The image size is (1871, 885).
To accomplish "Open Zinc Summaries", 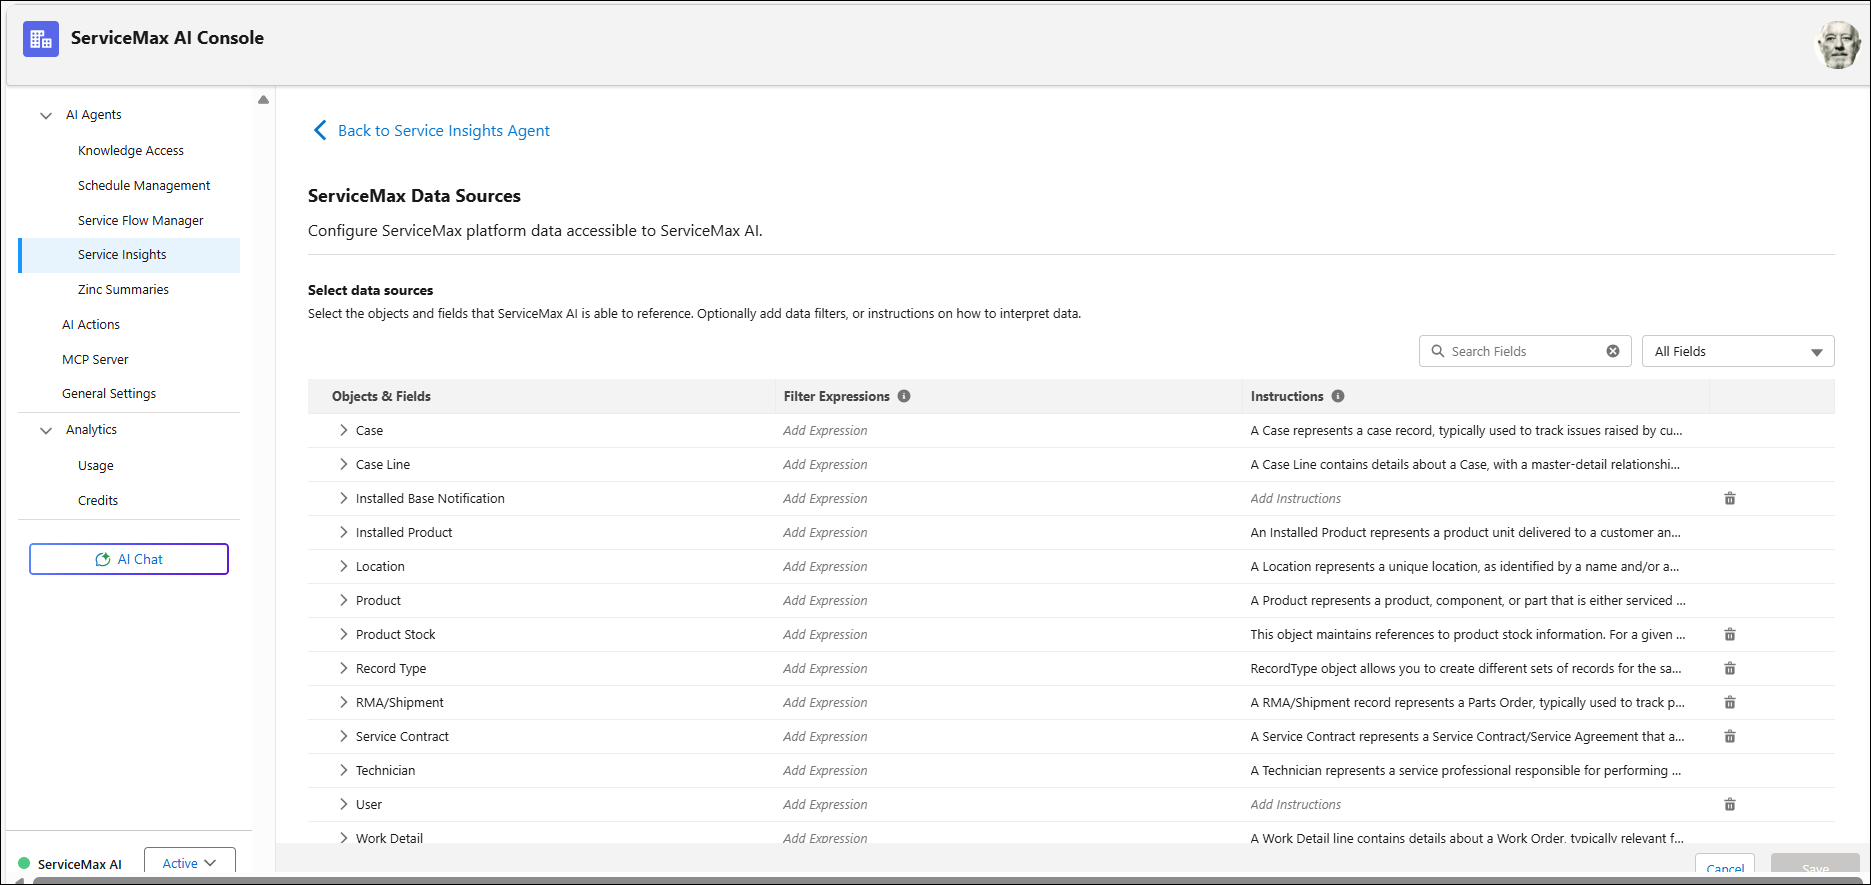I will (123, 289).
